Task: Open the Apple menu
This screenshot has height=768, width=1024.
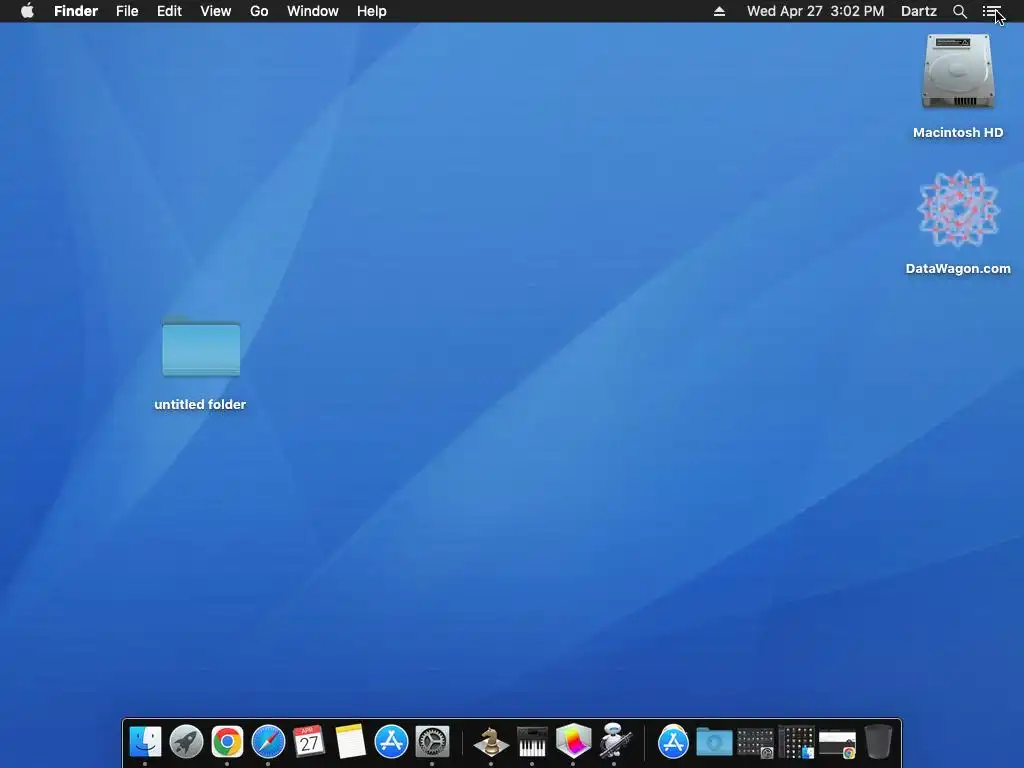Action: point(27,11)
